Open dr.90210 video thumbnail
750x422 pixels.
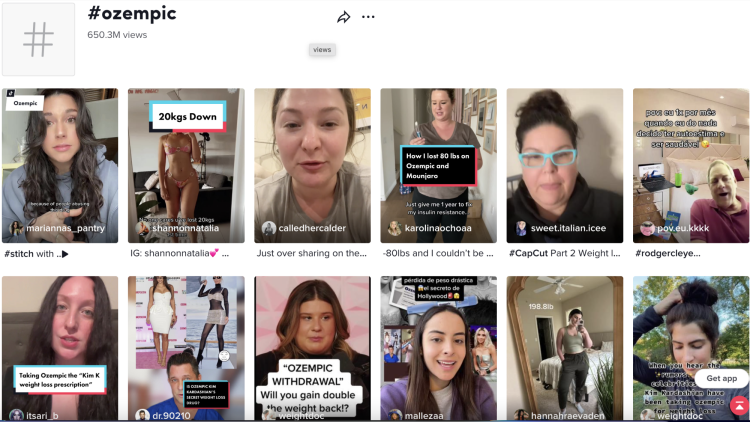pyautogui.click(x=186, y=348)
